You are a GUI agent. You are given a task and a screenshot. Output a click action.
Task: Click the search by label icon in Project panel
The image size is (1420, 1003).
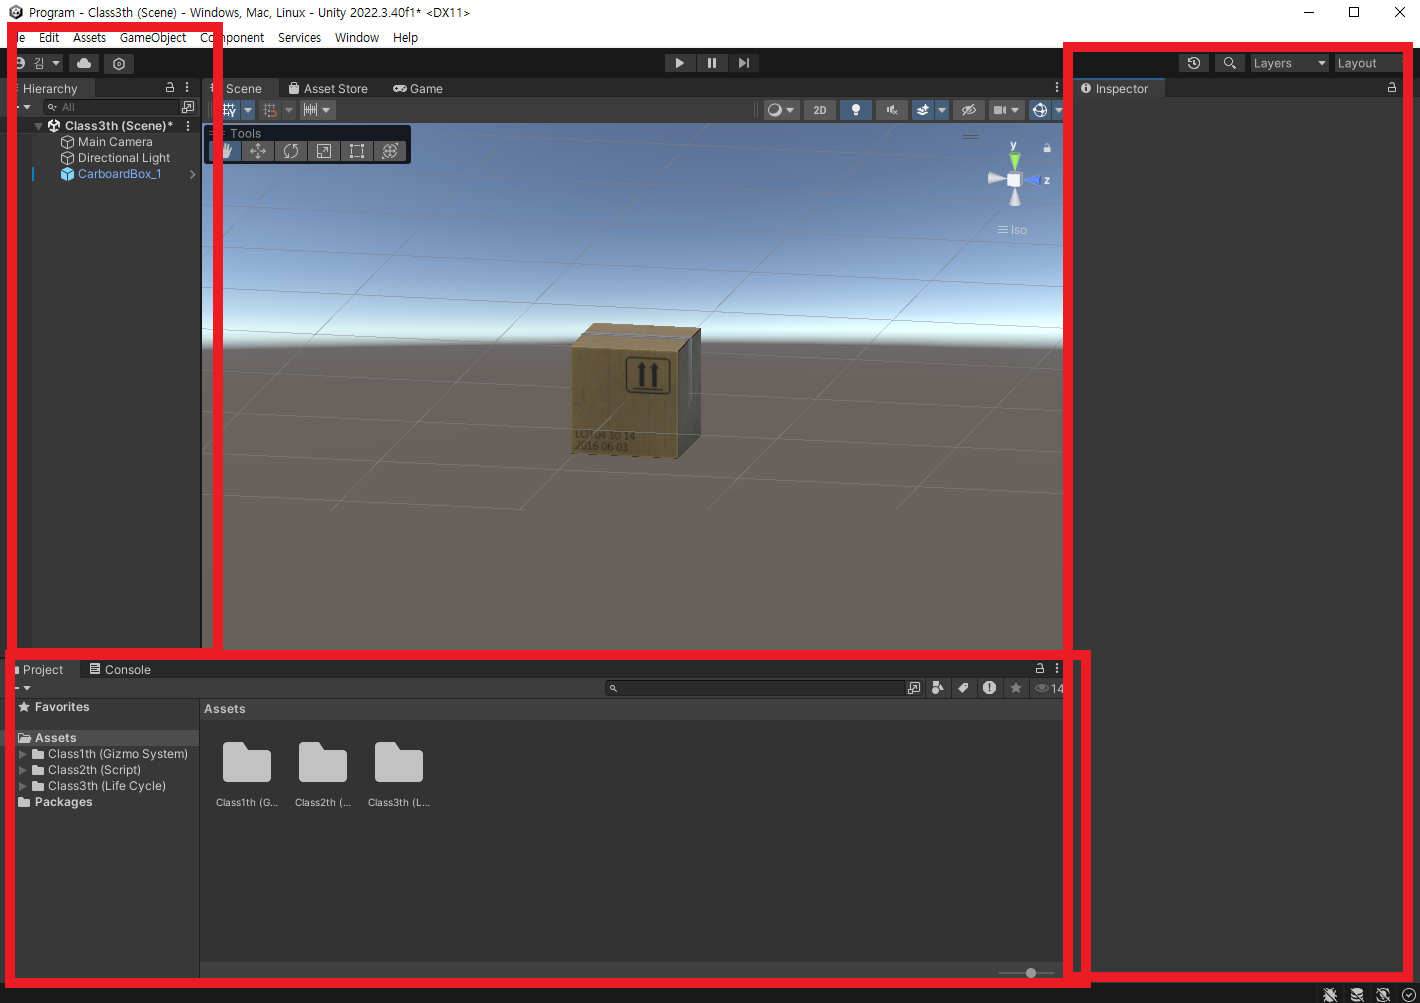pos(963,688)
